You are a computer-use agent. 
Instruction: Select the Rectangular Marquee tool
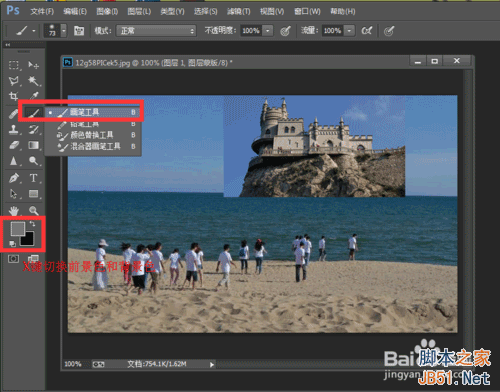(x=14, y=65)
